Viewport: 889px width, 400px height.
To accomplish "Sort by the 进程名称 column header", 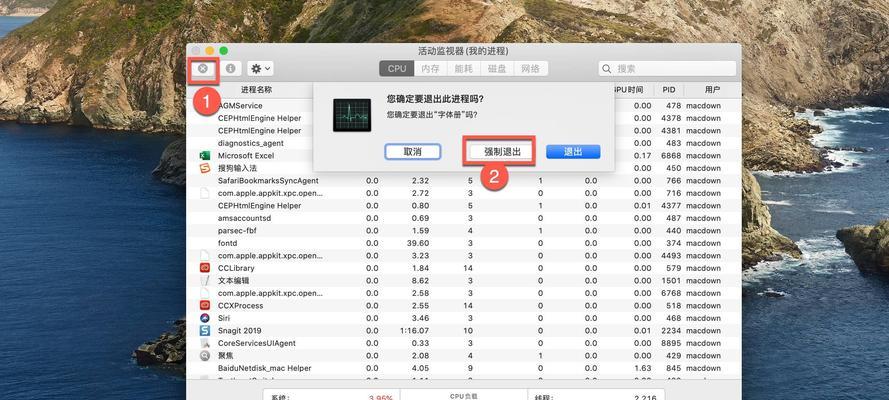I will [256, 90].
